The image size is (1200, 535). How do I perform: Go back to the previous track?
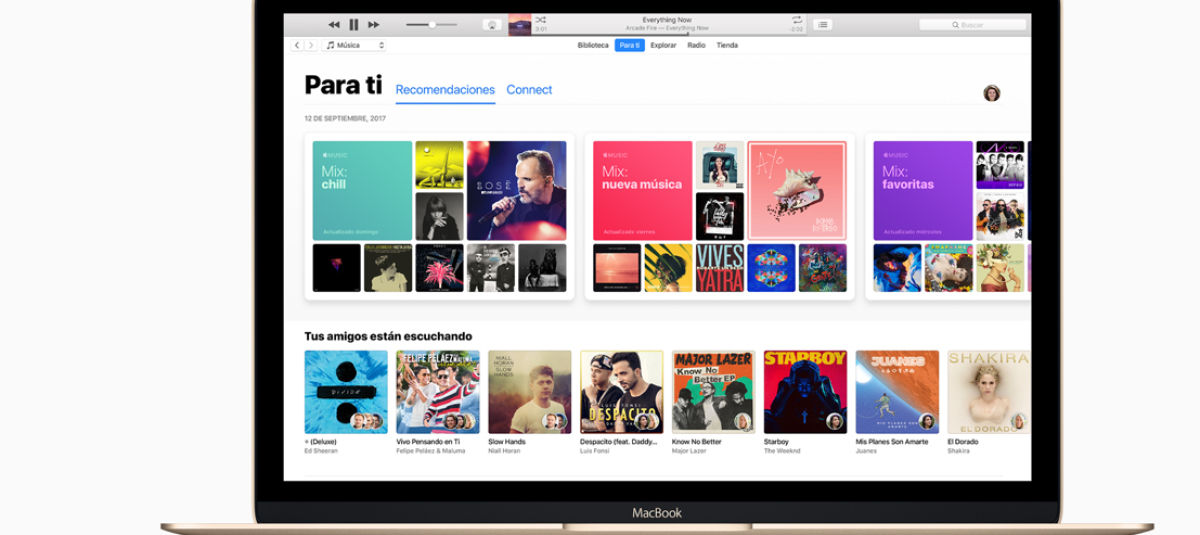click(333, 25)
